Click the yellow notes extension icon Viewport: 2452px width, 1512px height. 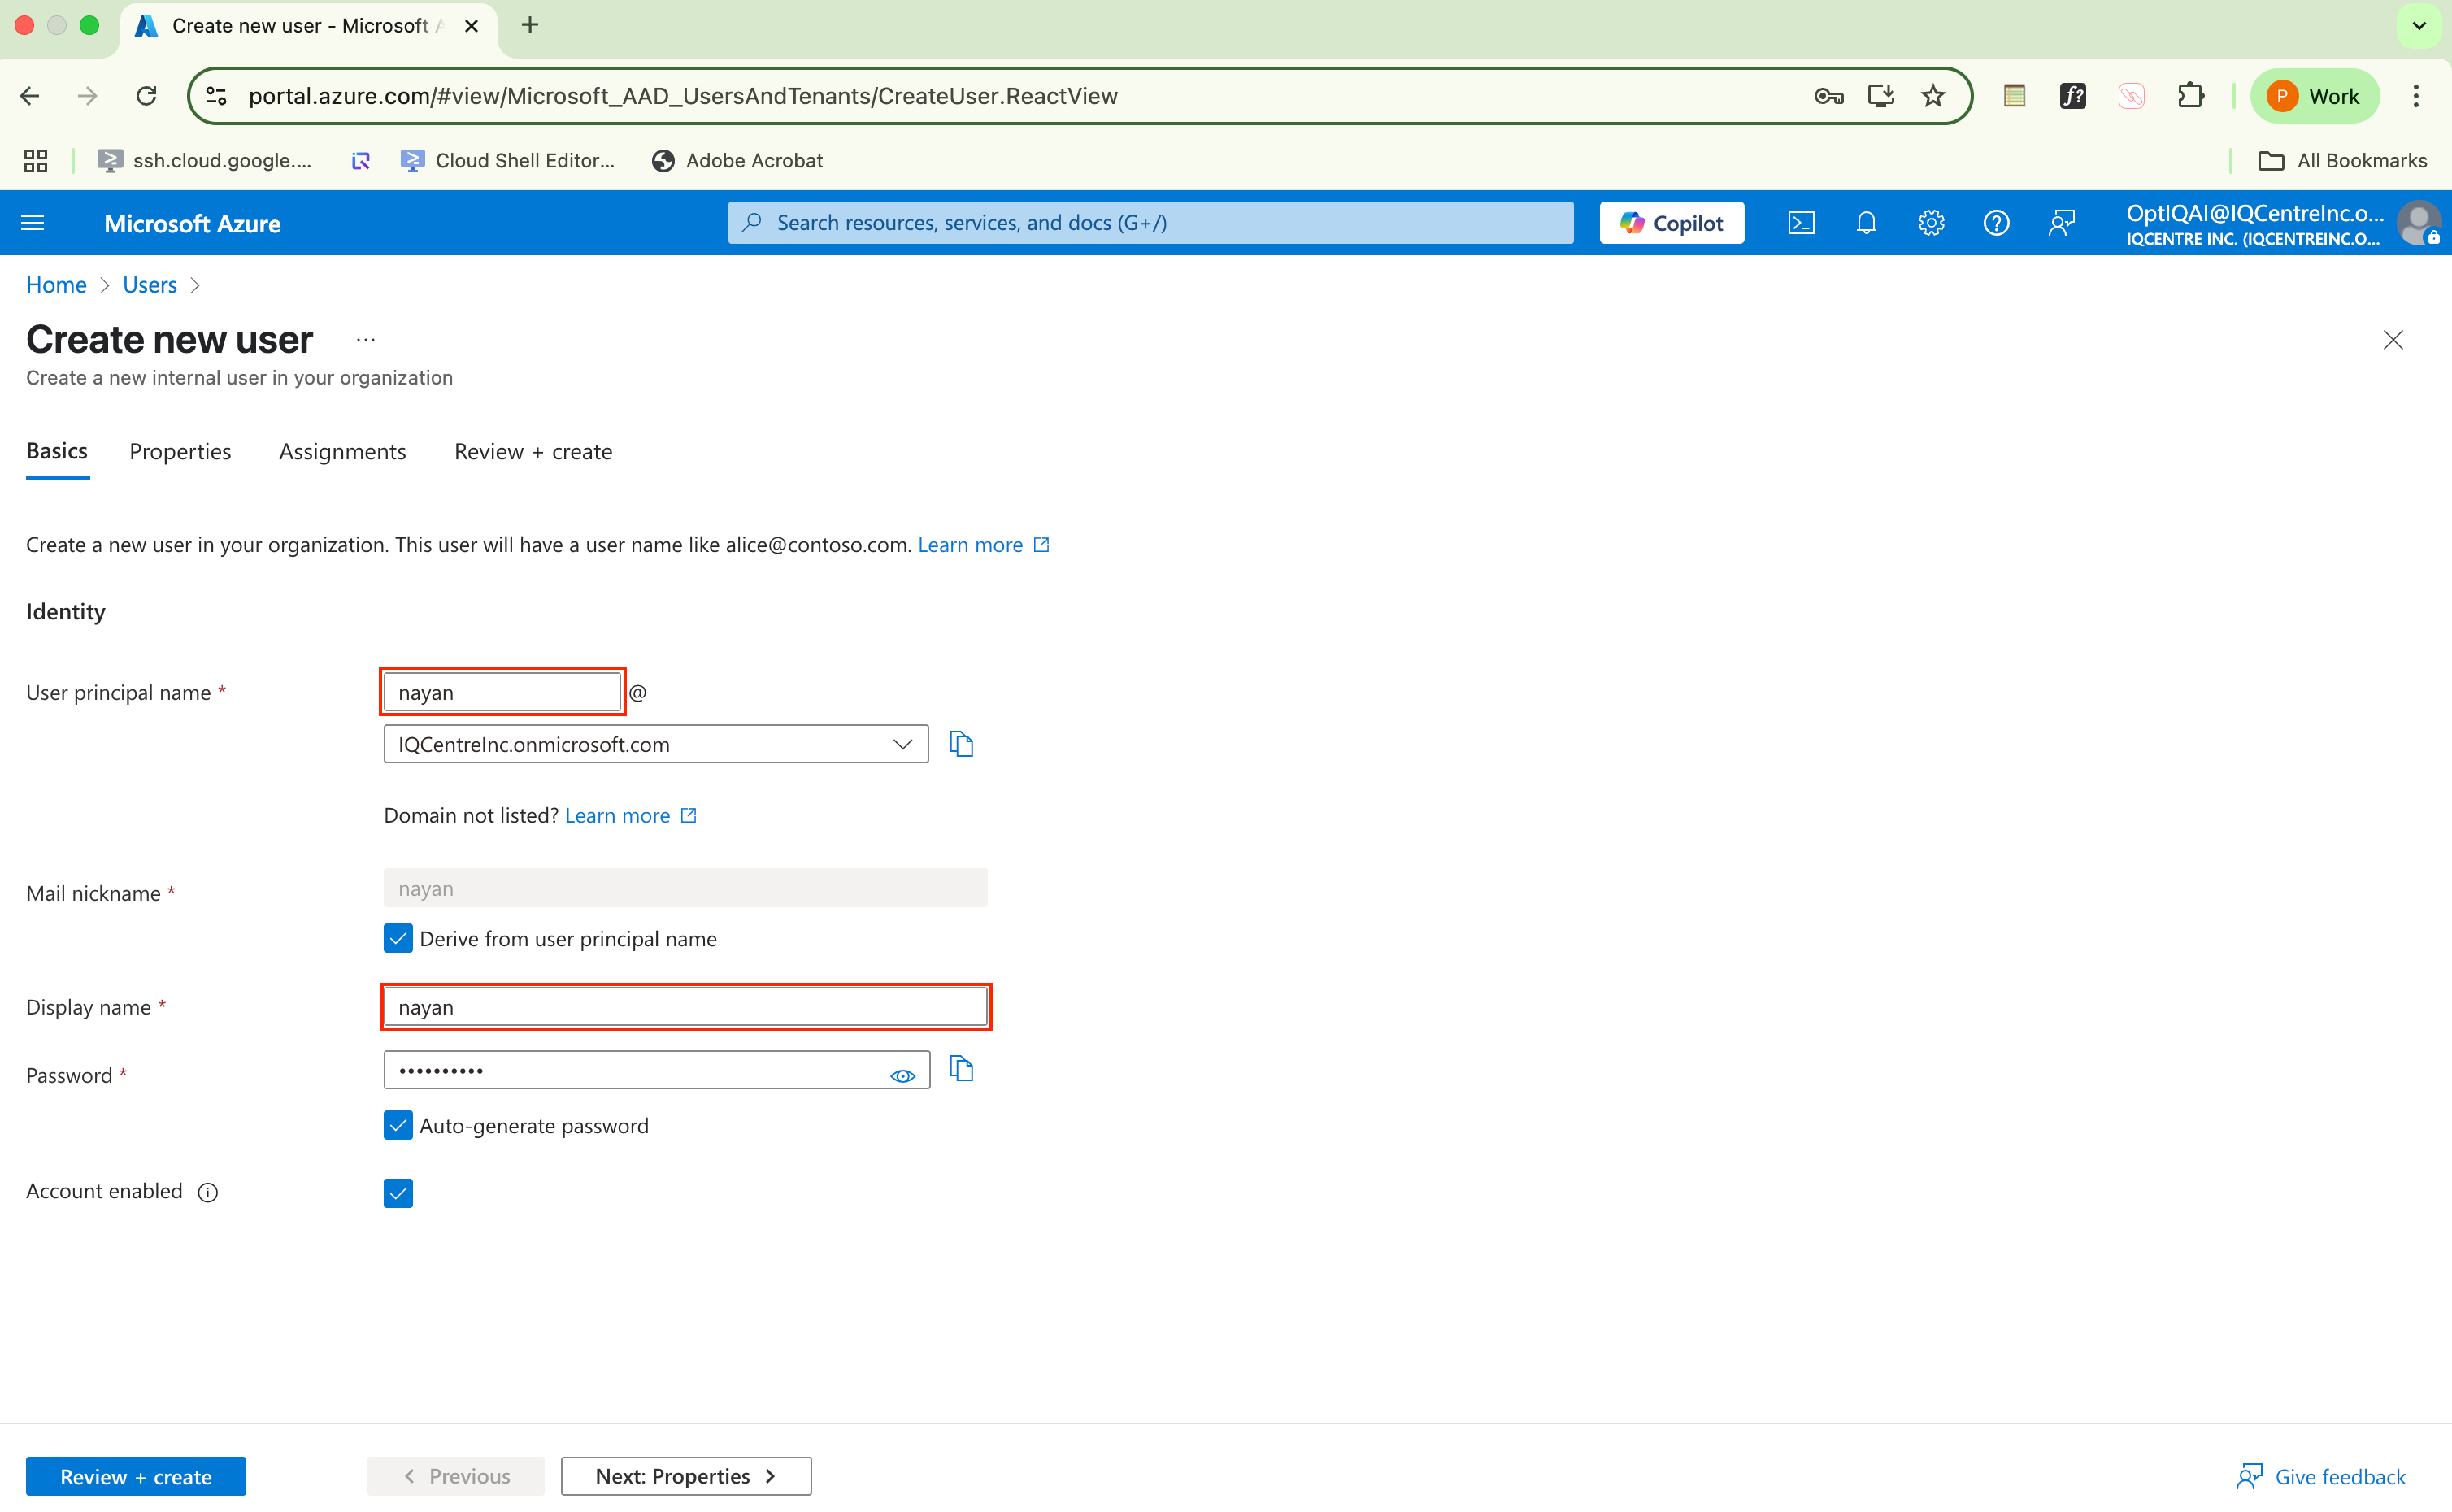click(x=2014, y=96)
